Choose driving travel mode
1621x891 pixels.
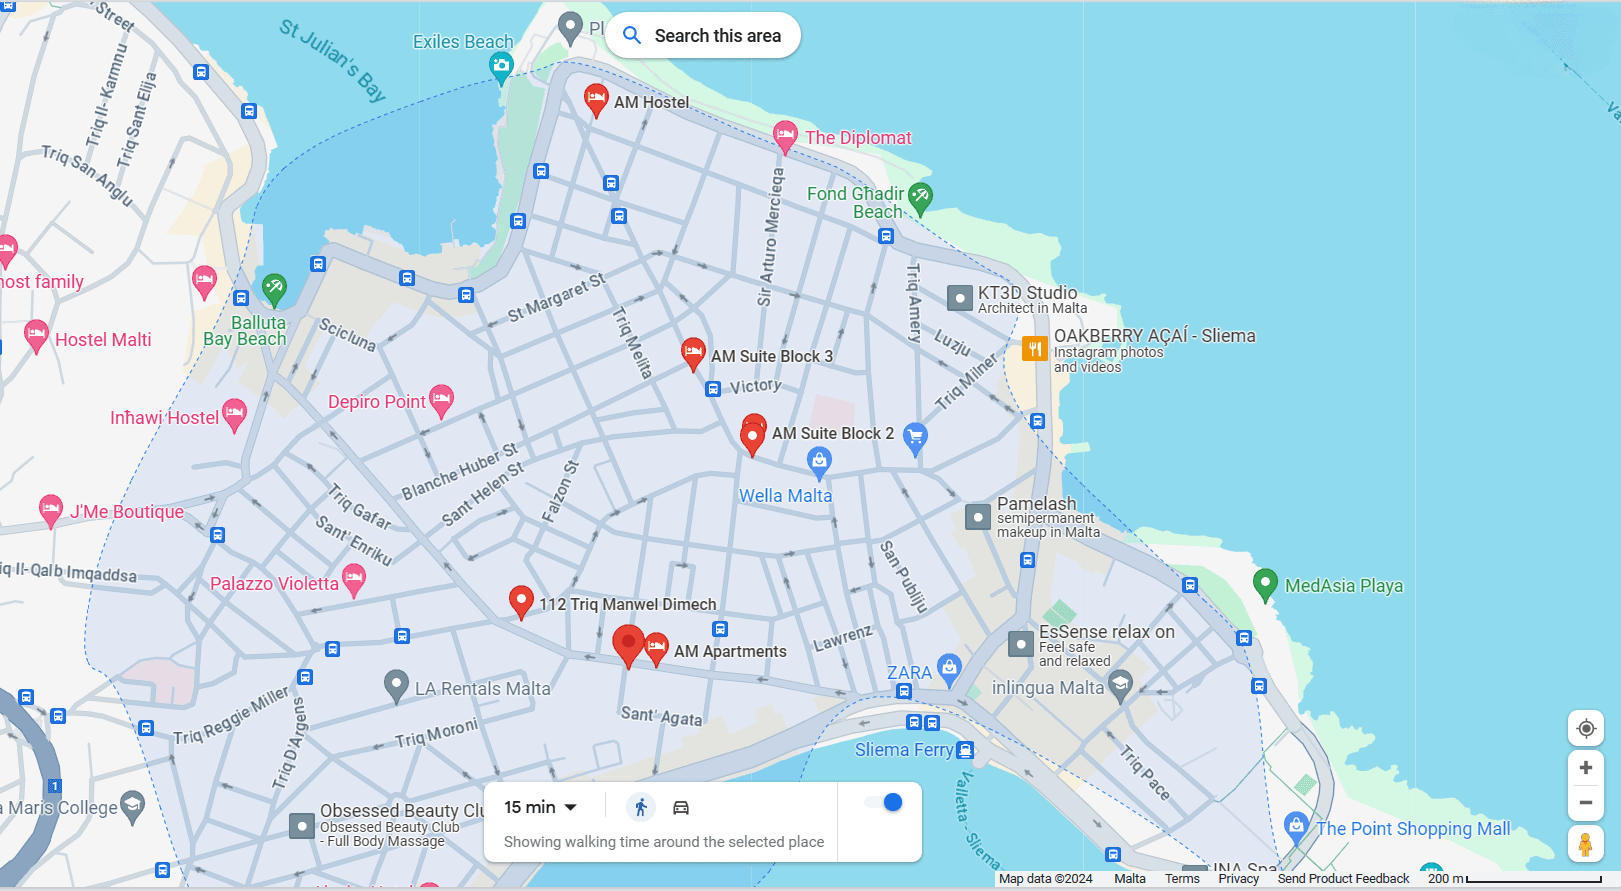pyautogui.click(x=681, y=808)
